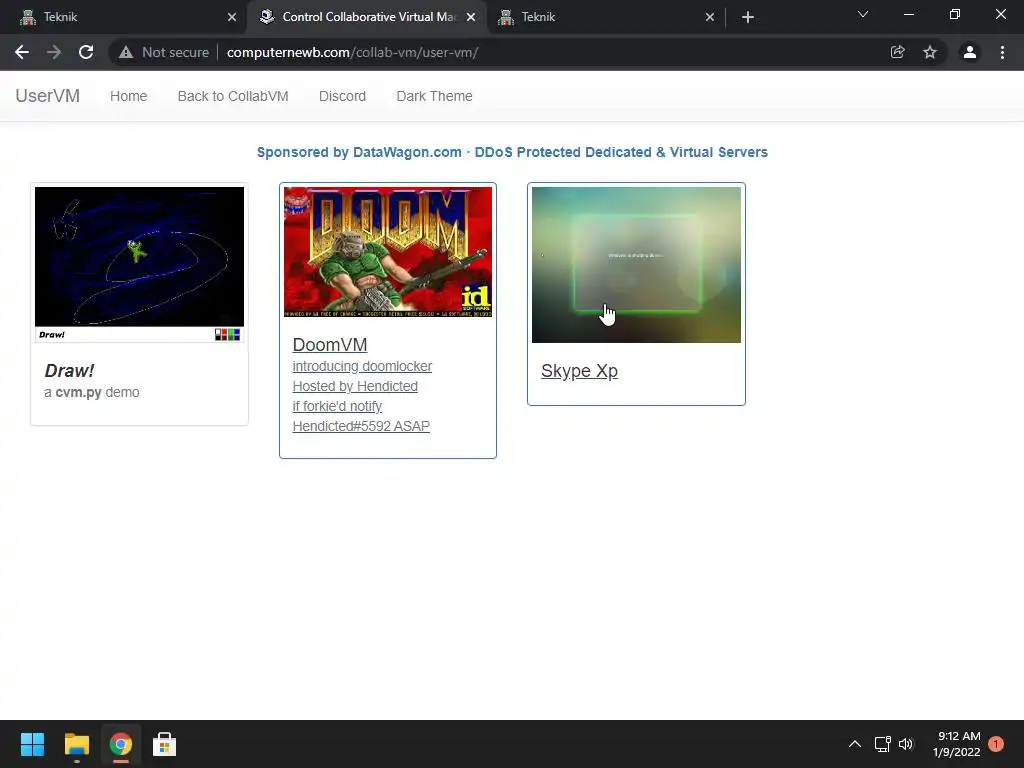This screenshot has height=768, width=1024.
Task: Click the share page icon in address bar
Action: [x=898, y=52]
